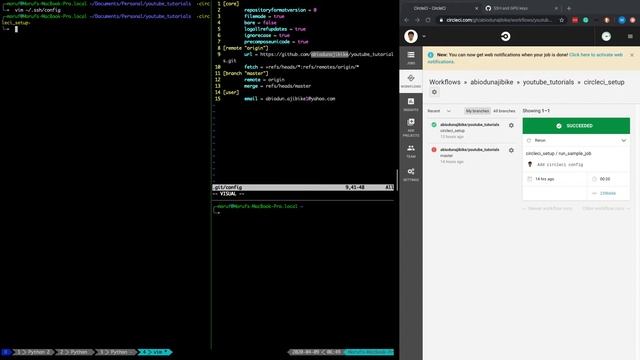Close the CircleCI browser tab
The image size is (640, 360).
point(476,8)
